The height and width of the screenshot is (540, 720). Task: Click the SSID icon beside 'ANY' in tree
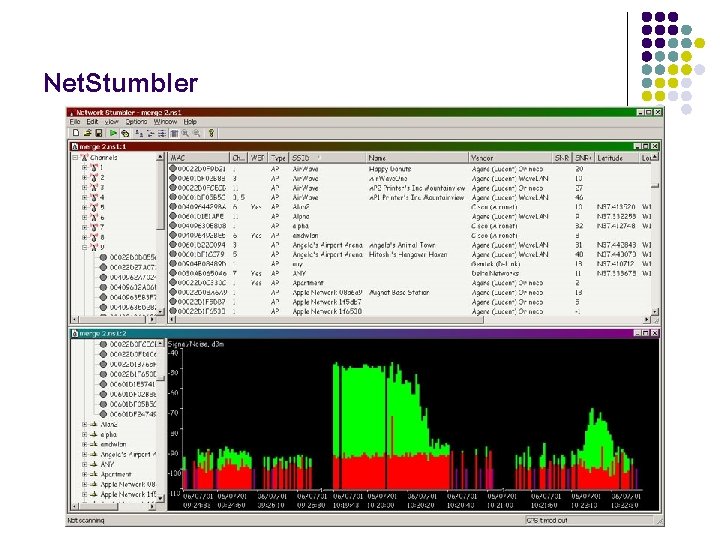coord(94,464)
